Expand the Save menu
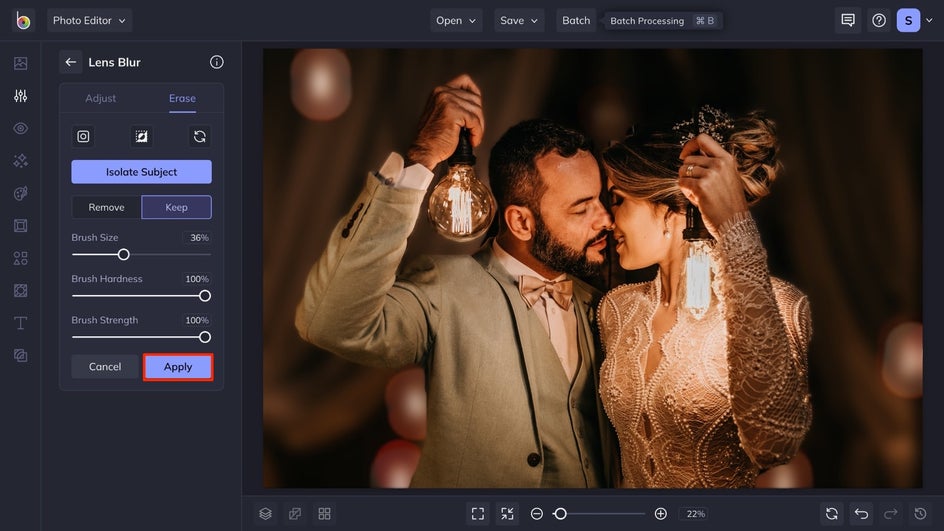The height and width of the screenshot is (531, 944). click(519, 20)
